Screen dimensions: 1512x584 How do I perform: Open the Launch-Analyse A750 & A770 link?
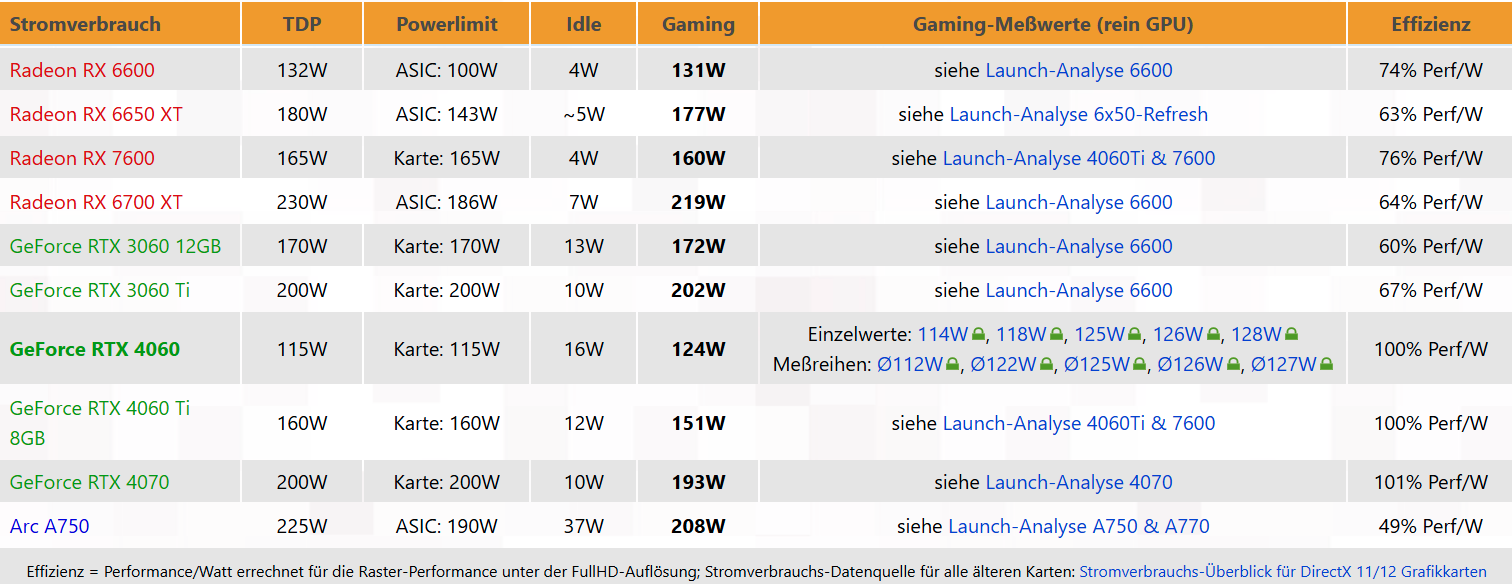click(1079, 526)
